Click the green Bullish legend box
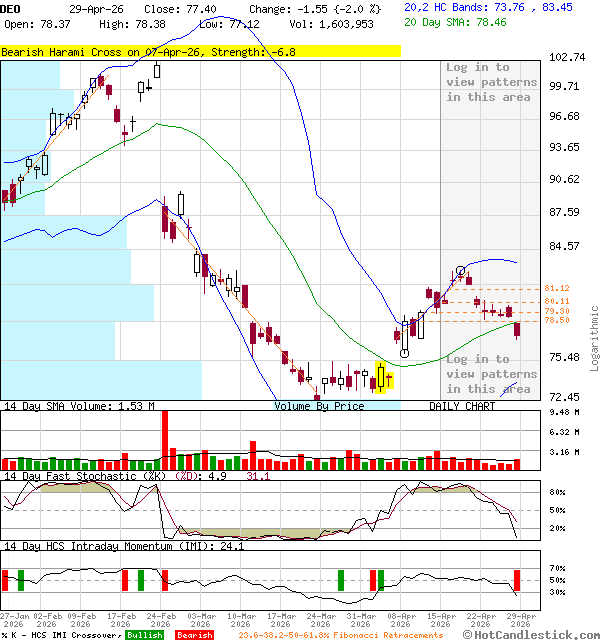Image resolution: width=600 pixels, height=640 pixels. pos(145,635)
